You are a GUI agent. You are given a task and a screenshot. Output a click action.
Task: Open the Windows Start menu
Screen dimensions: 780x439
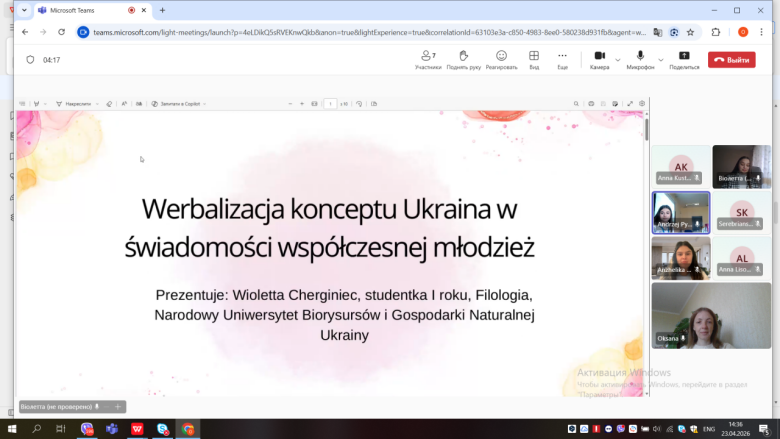12,429
